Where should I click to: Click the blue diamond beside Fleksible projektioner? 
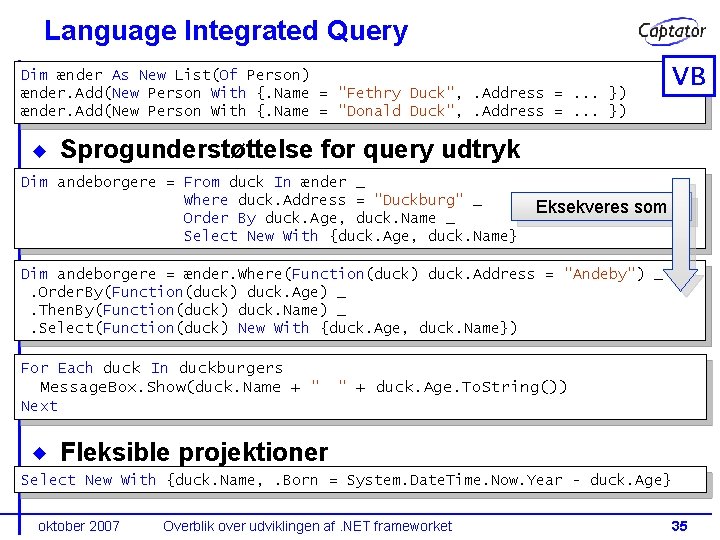40,453
